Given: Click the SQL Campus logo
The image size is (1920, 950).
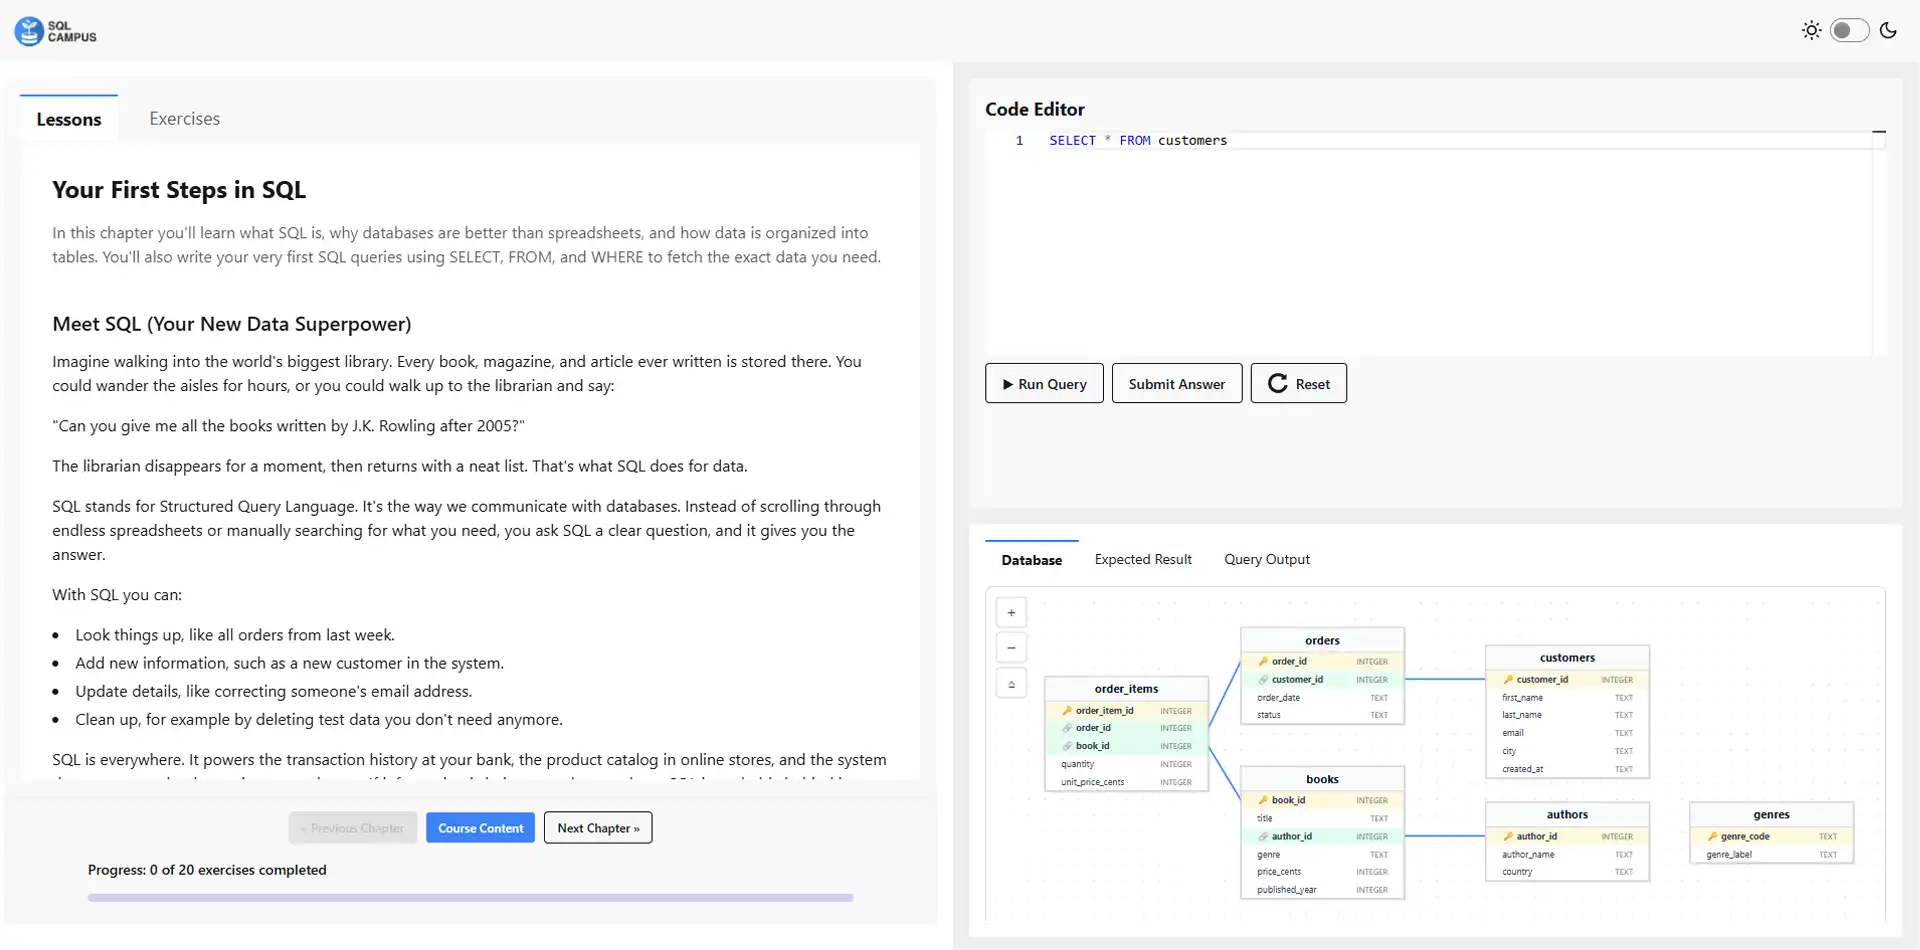Looking at the screenshot, I should 56,31.
